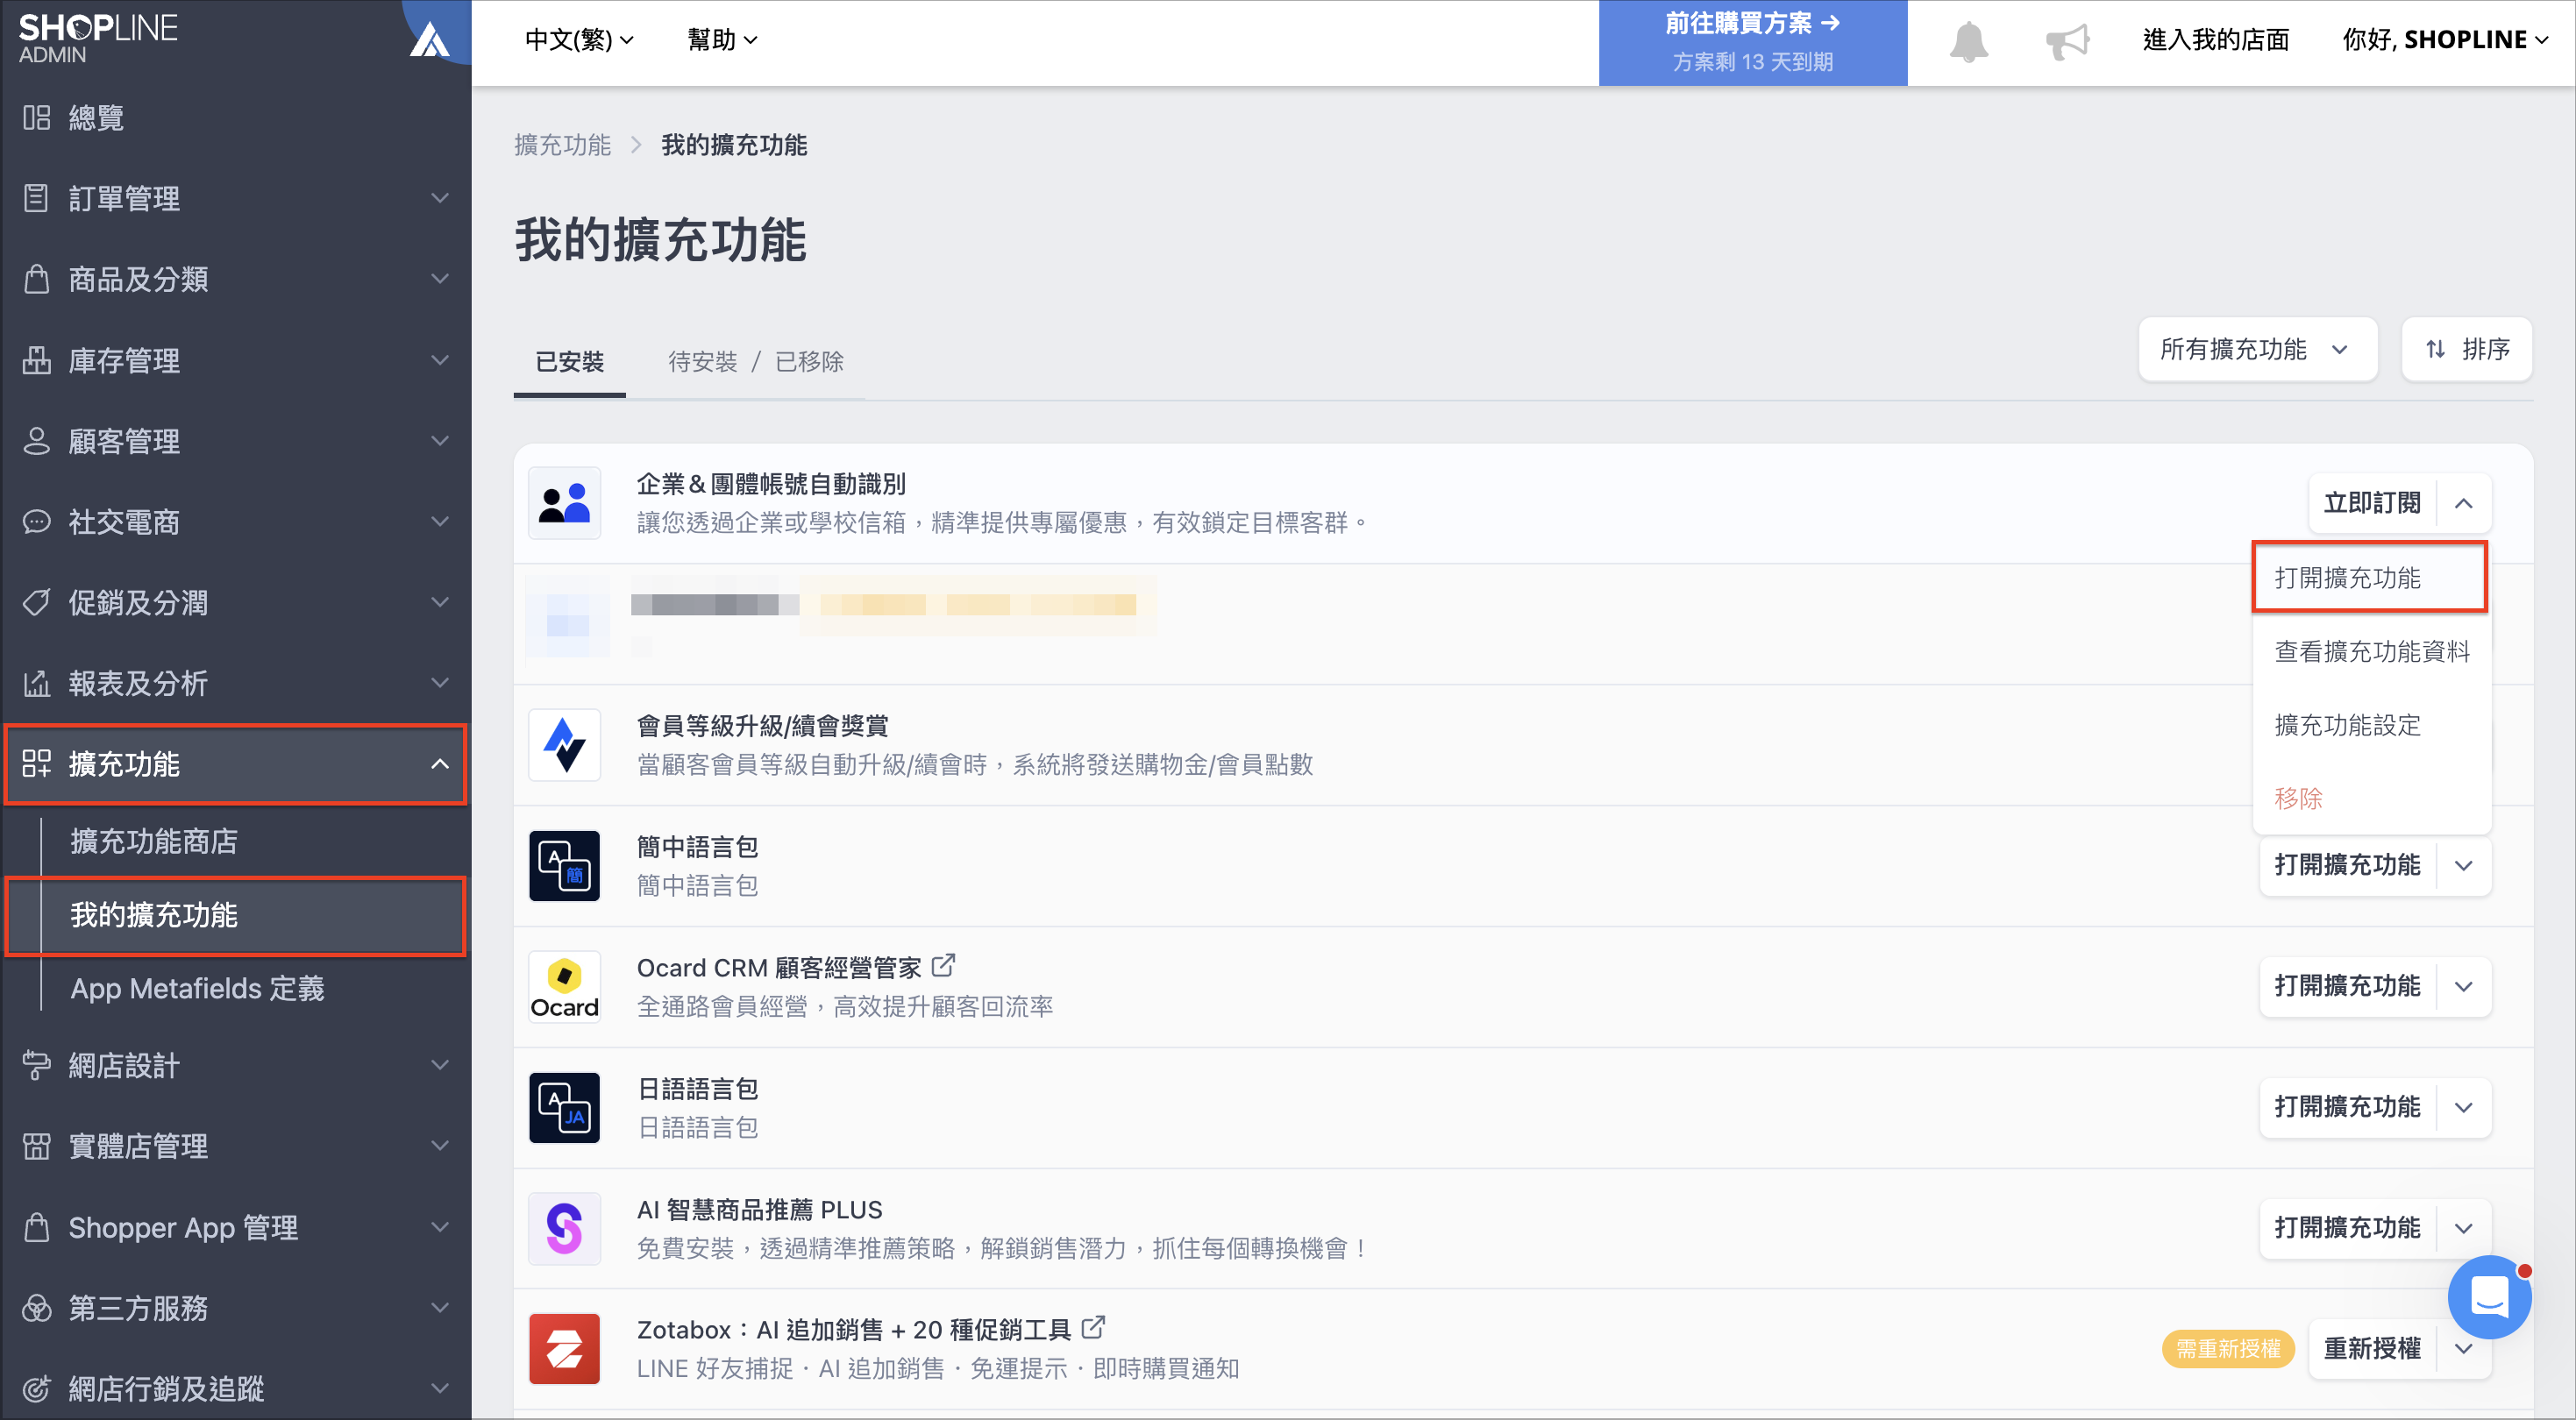Viewport: 2576px width, 1420px height.
Task: Select 打開擴充功能 in the dropdown menu
Action: [2369, 578]
